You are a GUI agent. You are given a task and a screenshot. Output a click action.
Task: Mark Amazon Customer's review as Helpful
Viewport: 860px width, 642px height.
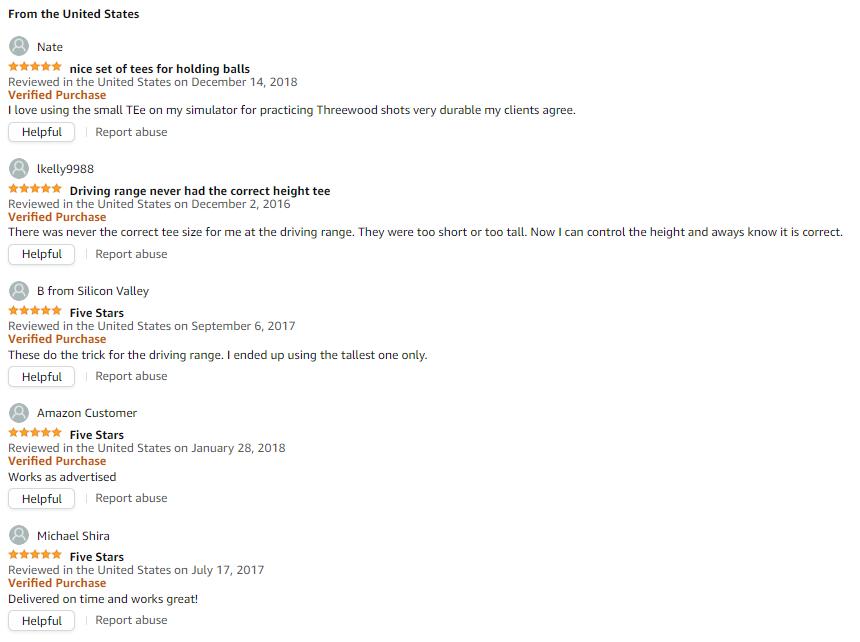click(42, 499)
